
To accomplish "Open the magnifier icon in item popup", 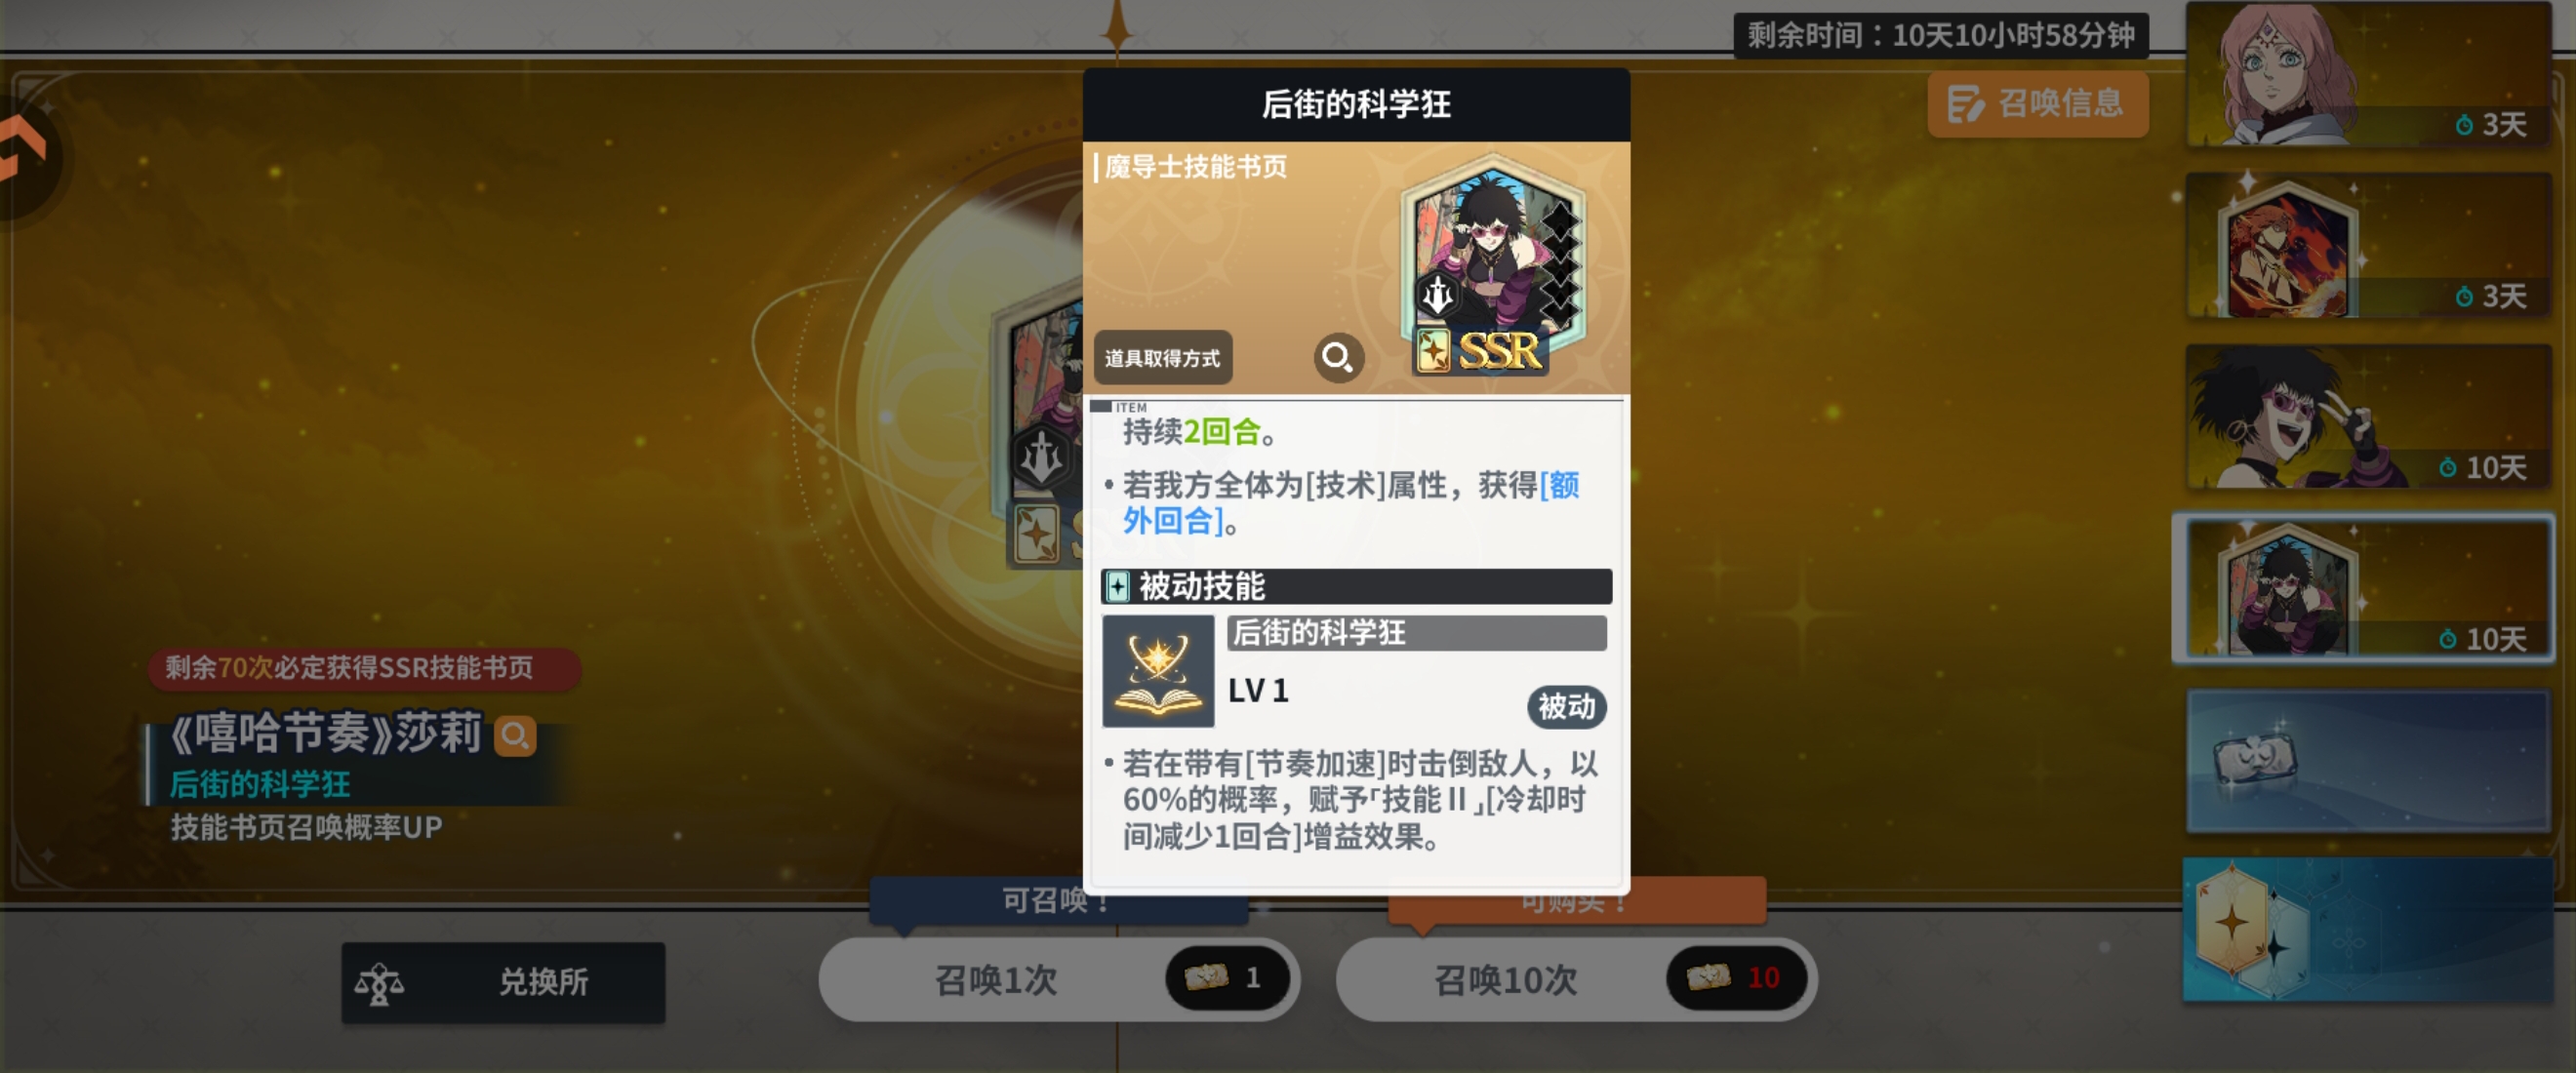I will tap(1338, 357).
